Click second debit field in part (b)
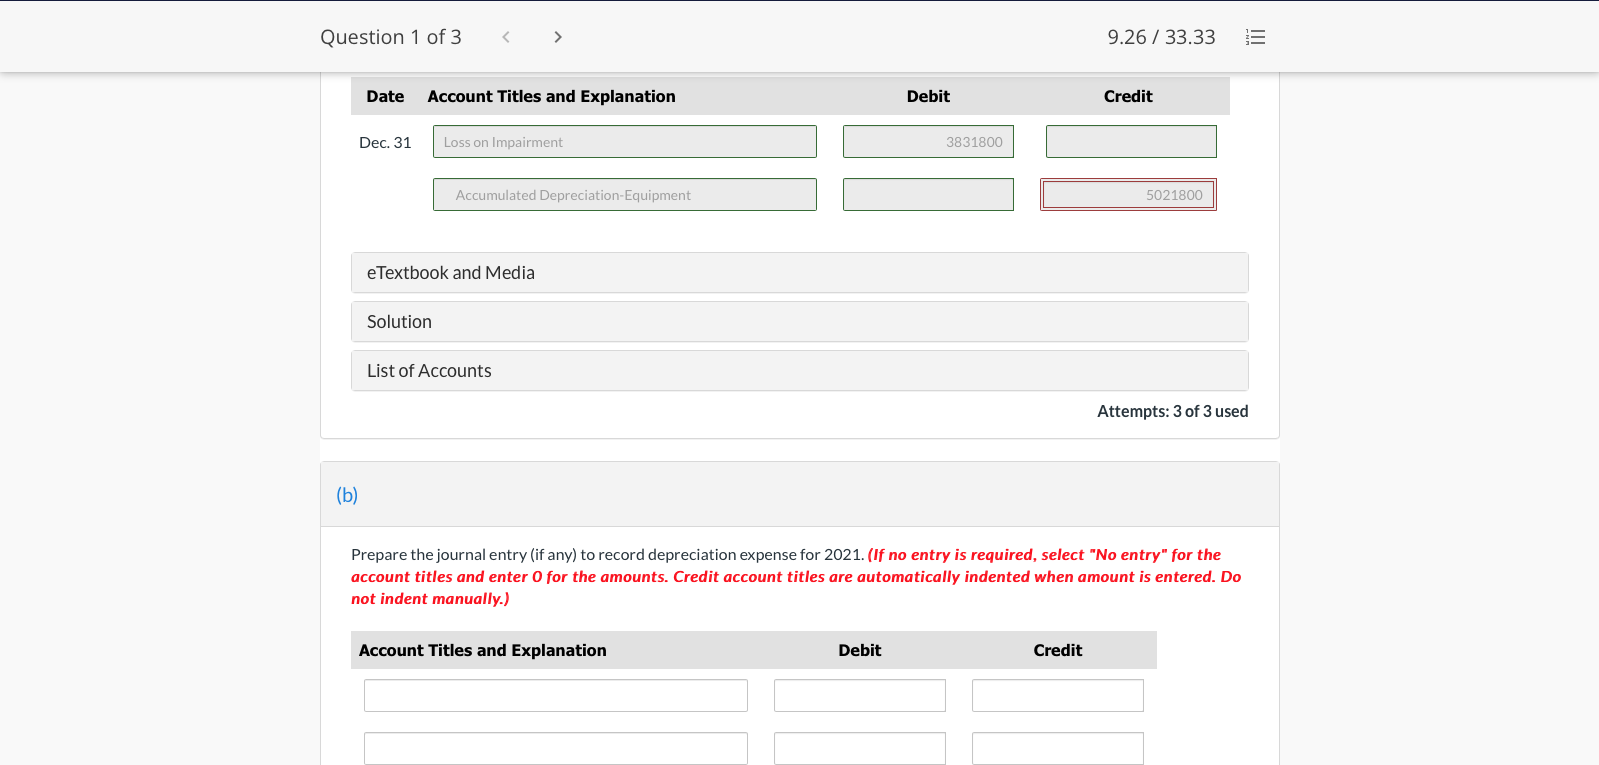The height and width of the screenshot is (765, 1599). click(x=860, y=748)
